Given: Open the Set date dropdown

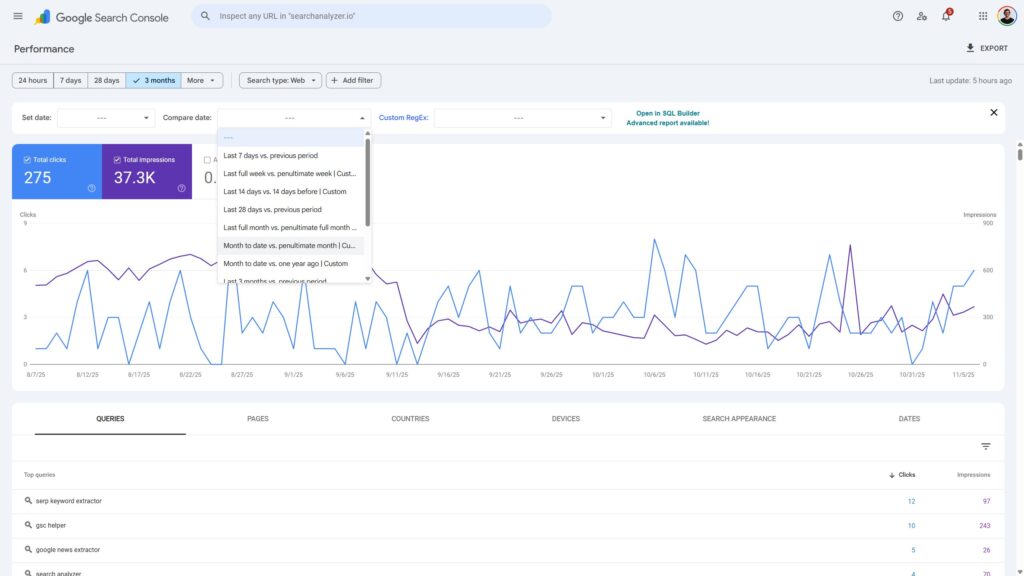Looking at the screenshot, I should point(105,118).
